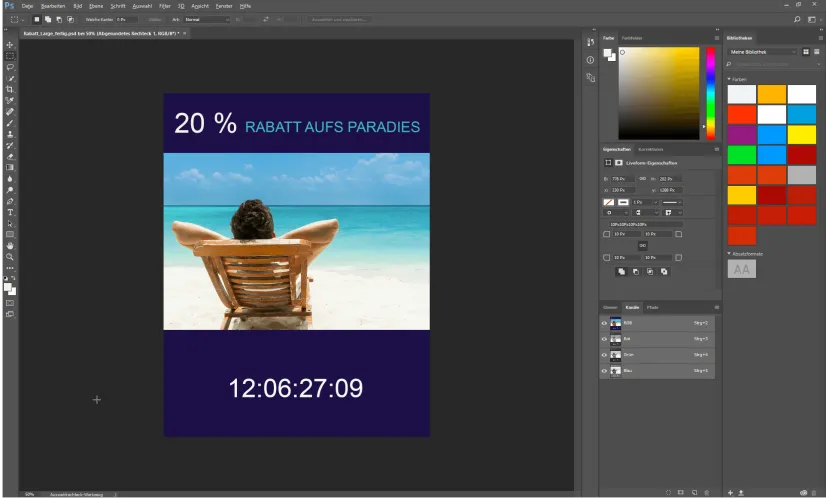The height and width of the screenshot is (500, 826).
Task: Select the Gradient tool
Action: [x=9, y=168]
